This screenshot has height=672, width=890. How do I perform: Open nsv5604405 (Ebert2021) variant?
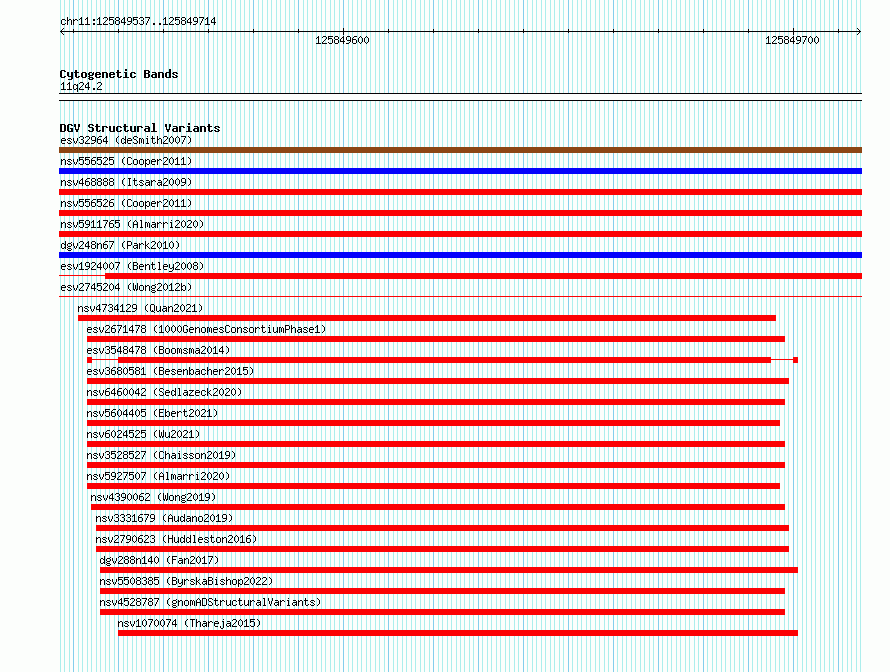point(152,413)
